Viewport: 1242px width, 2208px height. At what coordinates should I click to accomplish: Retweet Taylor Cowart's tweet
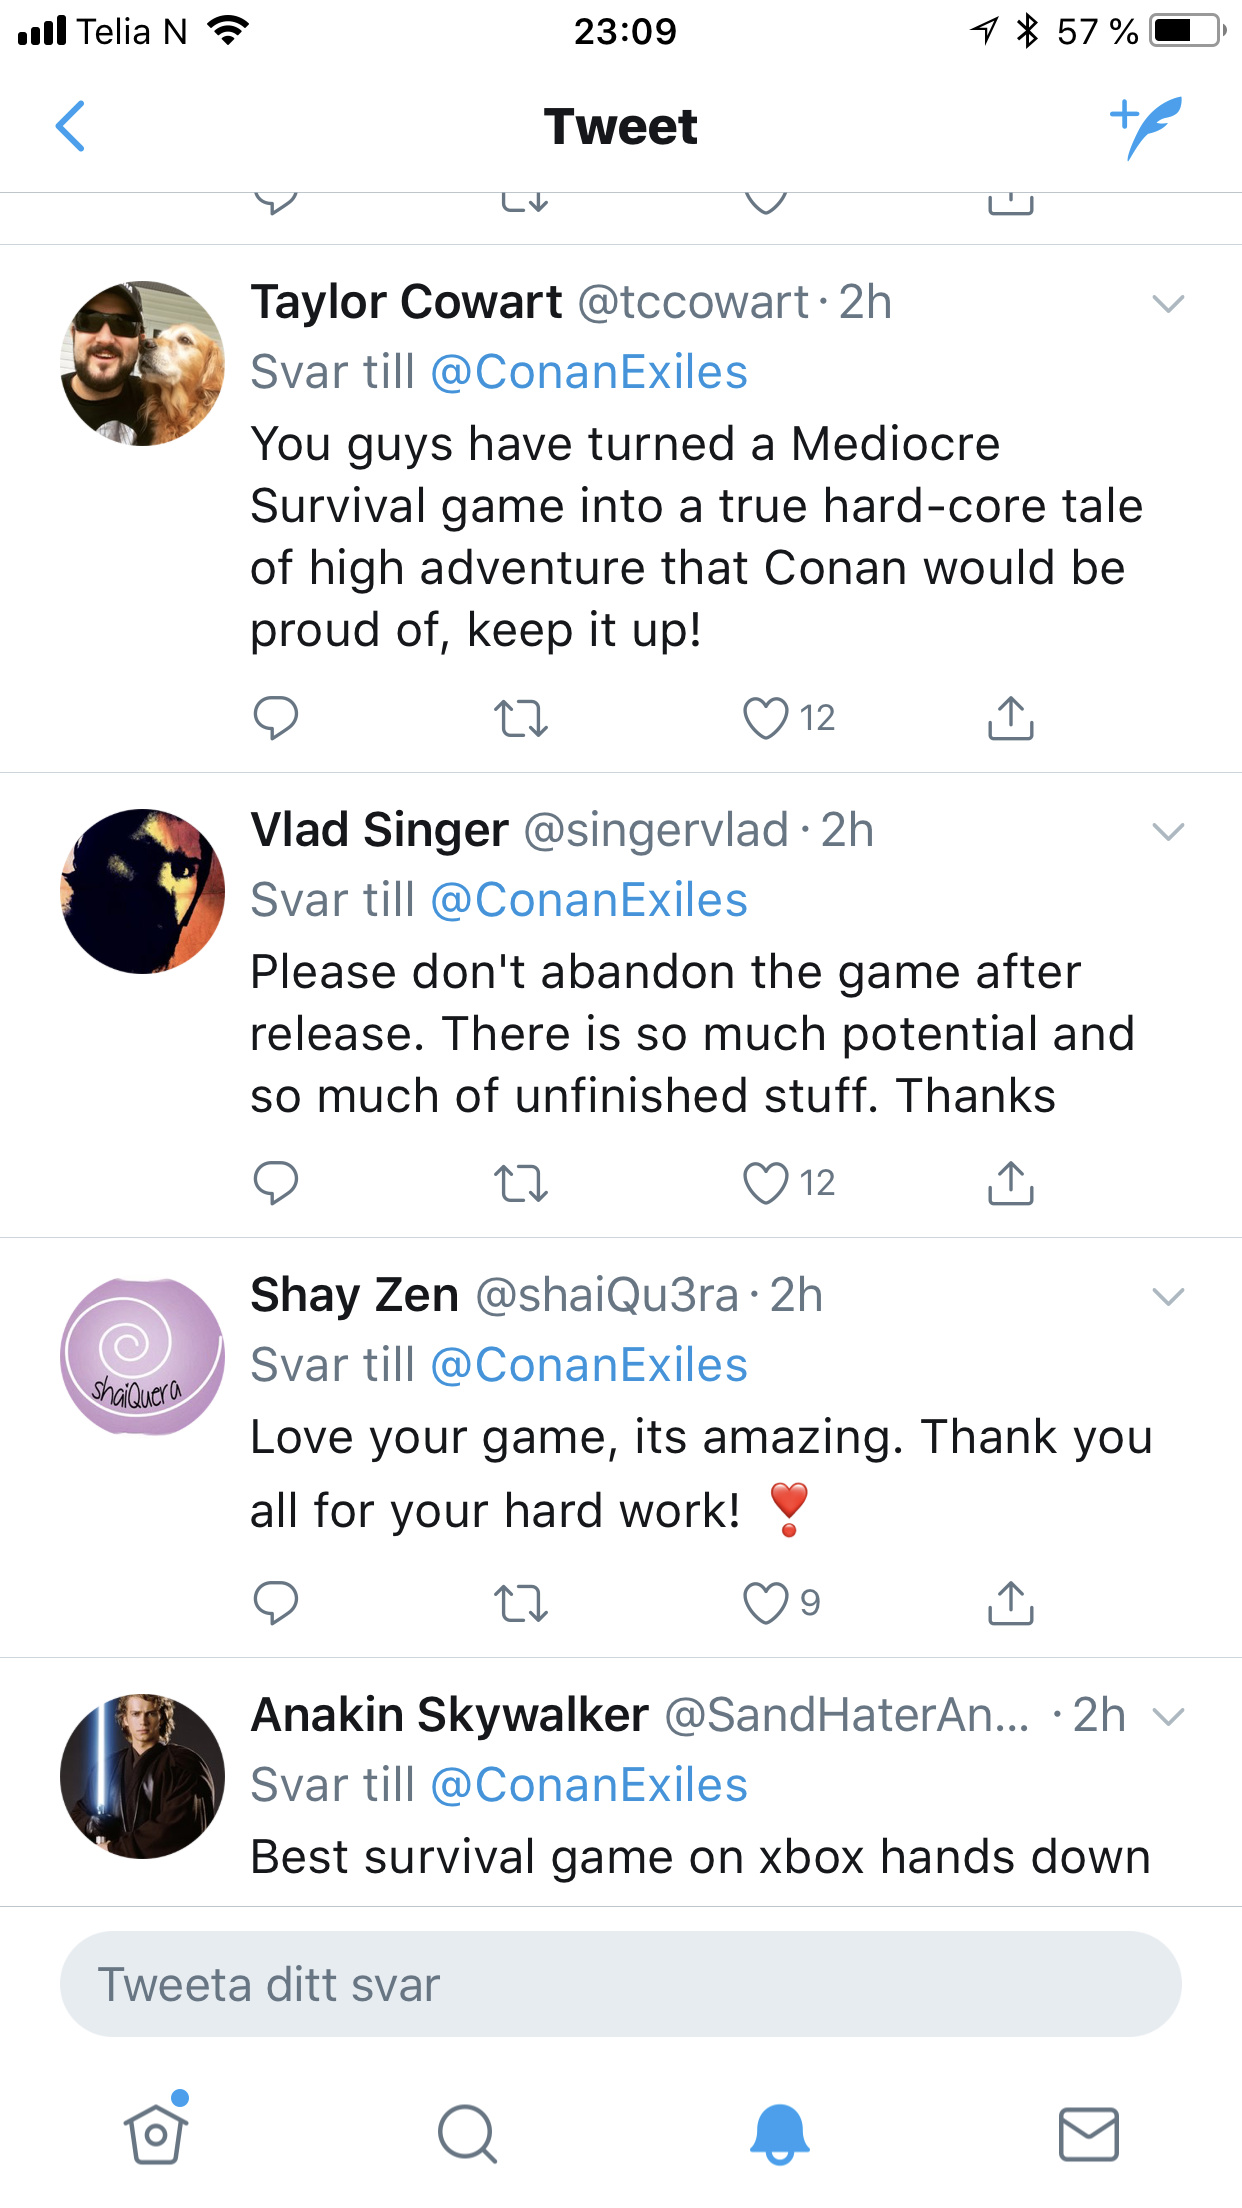point(521,718)
